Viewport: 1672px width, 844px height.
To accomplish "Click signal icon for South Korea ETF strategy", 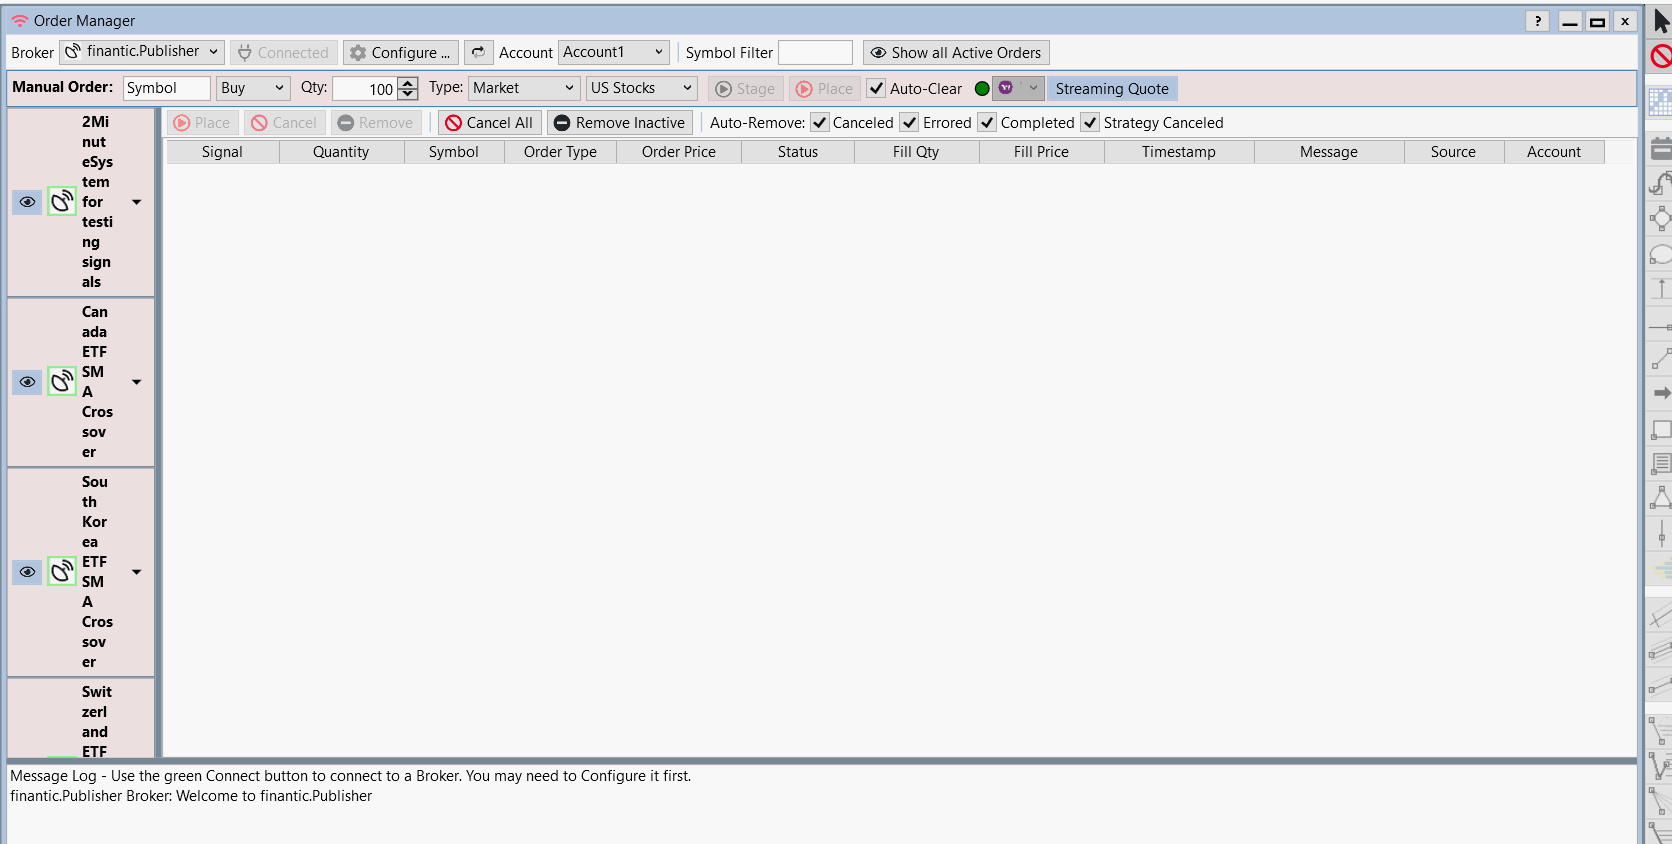I will pos(62,571).
